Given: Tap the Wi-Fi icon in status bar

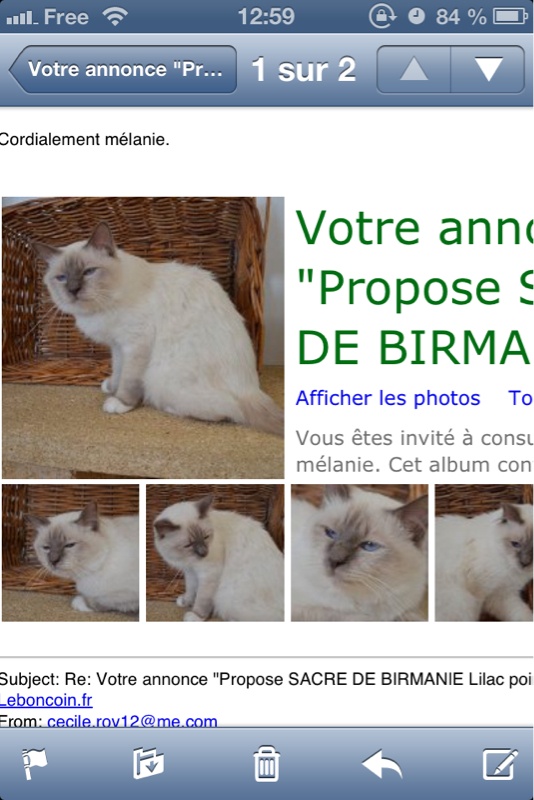Looking at the screenshot, I should (x=115, y=17).
